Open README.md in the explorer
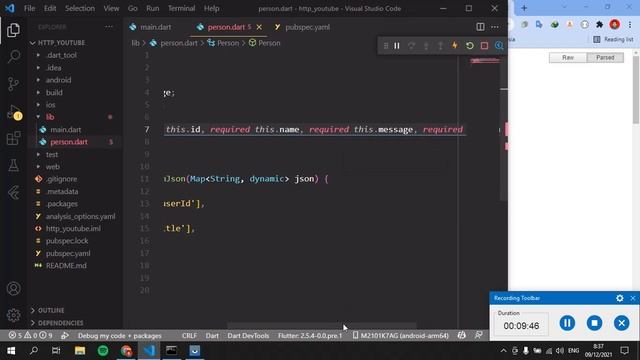This screenshot has width=640, height=360. (x=66, y=266)
